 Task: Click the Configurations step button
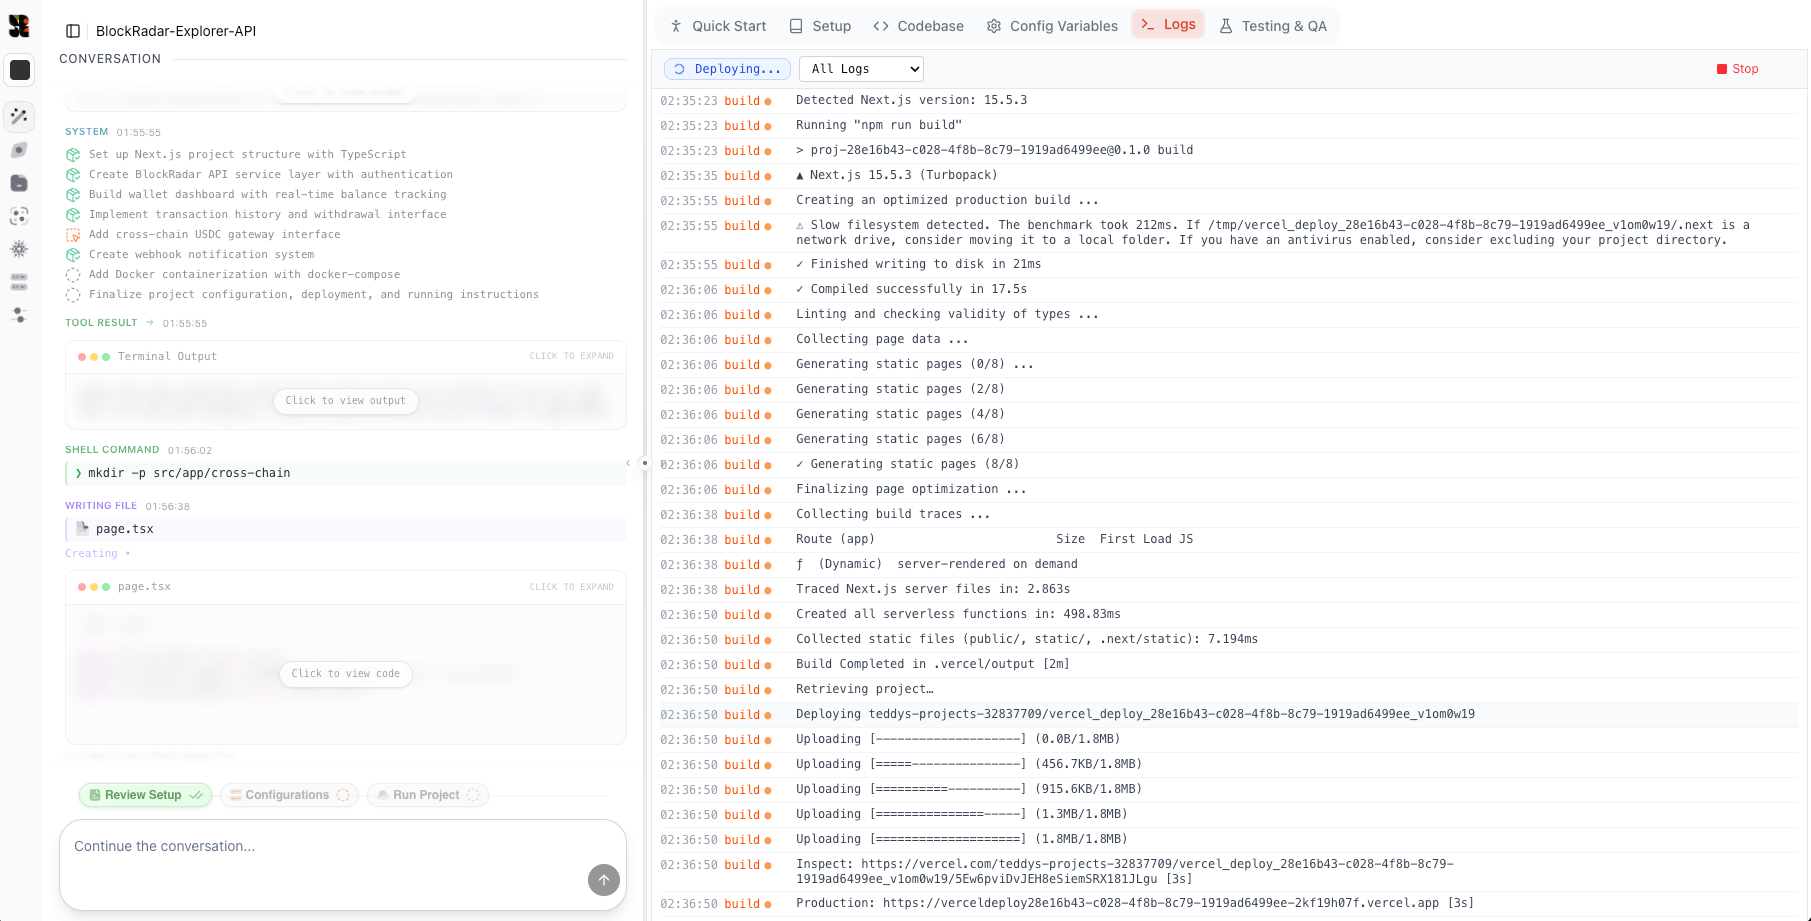click(x=289, y=795)
